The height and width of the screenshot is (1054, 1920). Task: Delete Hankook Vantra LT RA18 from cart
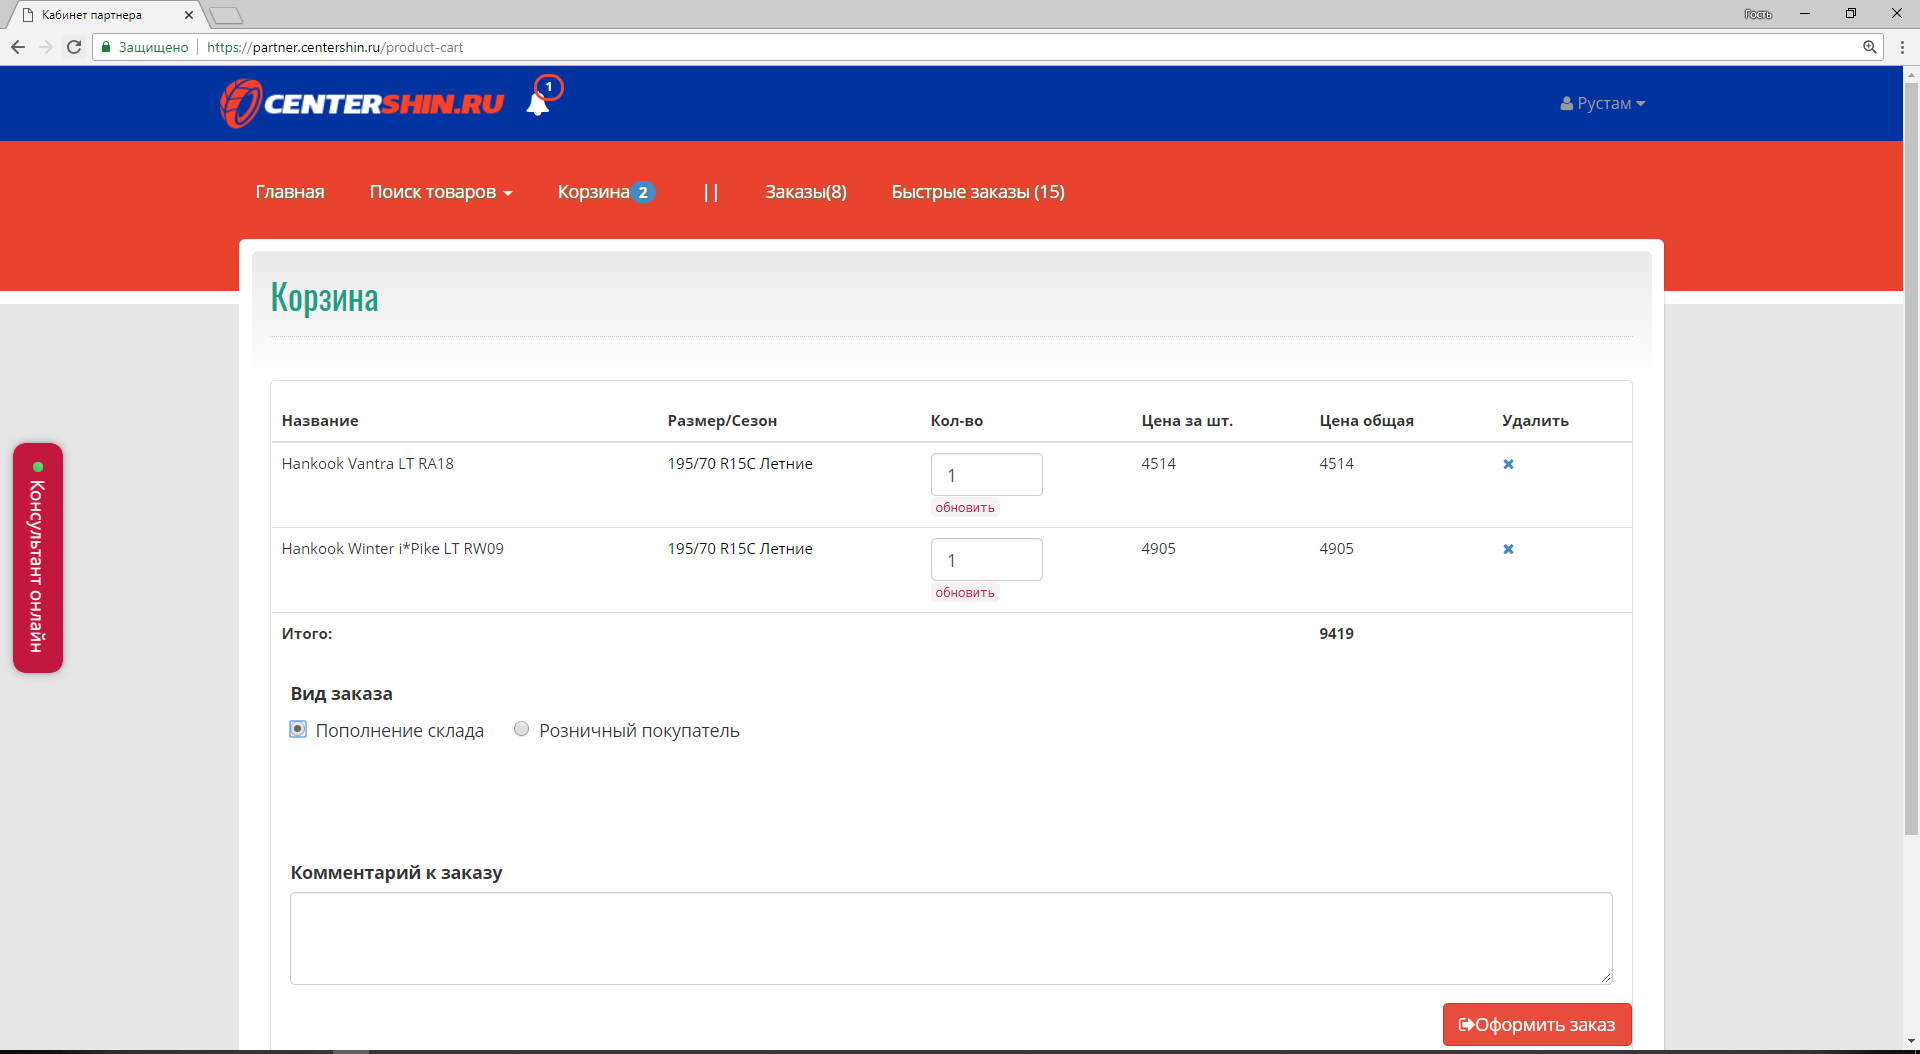pos(1508,464)
